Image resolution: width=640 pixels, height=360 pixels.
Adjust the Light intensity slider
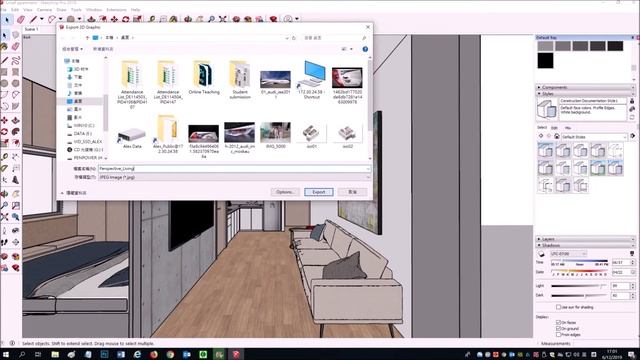(579, 286)
